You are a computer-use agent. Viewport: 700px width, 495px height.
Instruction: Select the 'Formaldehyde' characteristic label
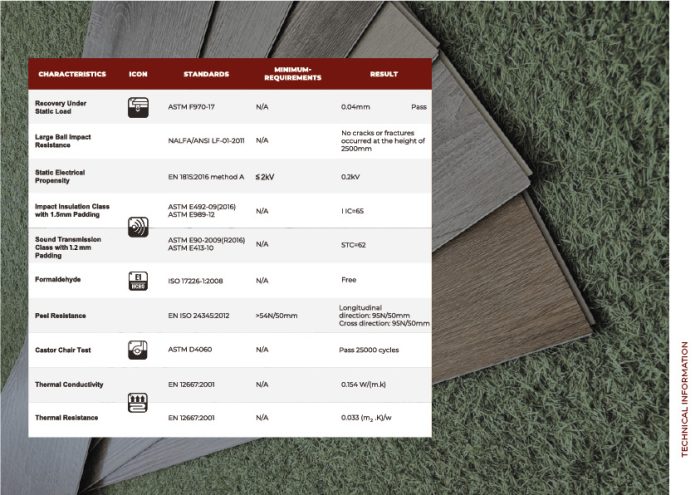tap(58, 279)
